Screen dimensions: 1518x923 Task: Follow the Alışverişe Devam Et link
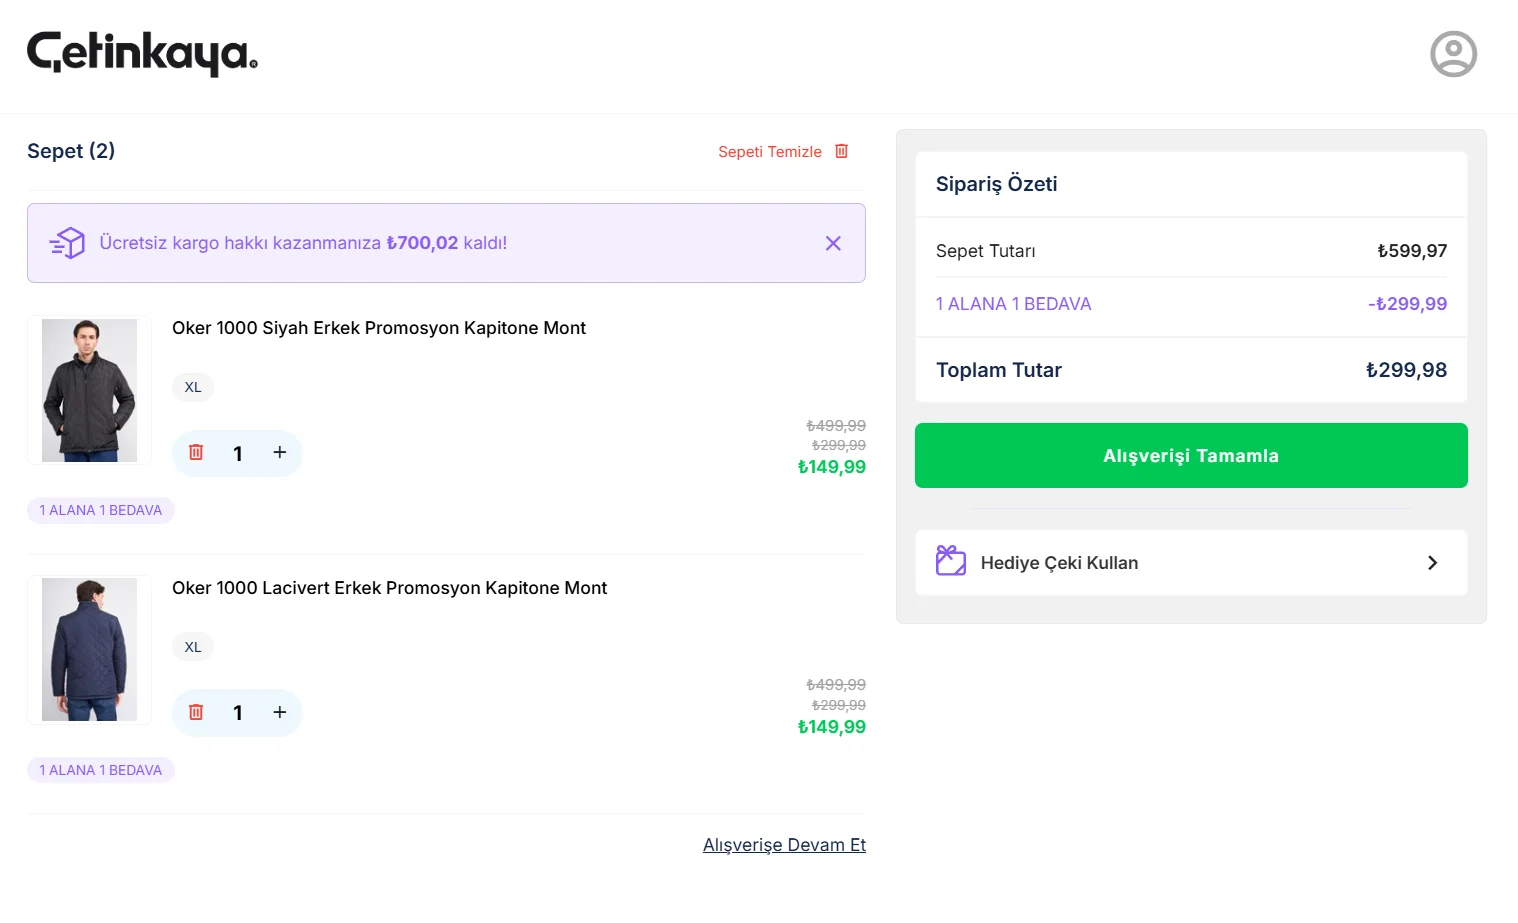(x=784, y=845)
